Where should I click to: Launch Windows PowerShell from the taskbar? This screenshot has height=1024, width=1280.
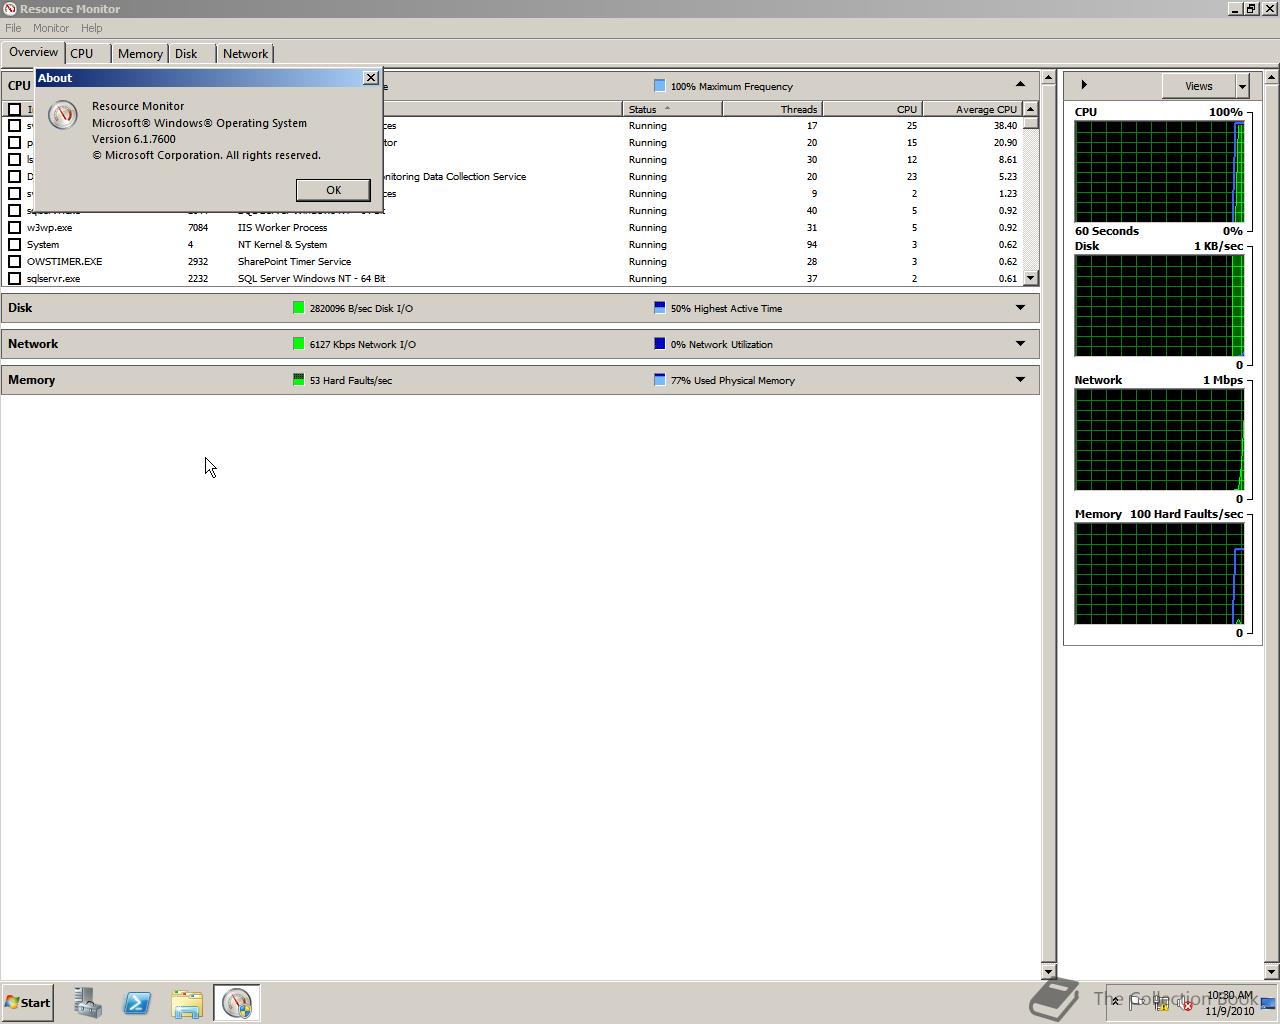[137, 1003]
